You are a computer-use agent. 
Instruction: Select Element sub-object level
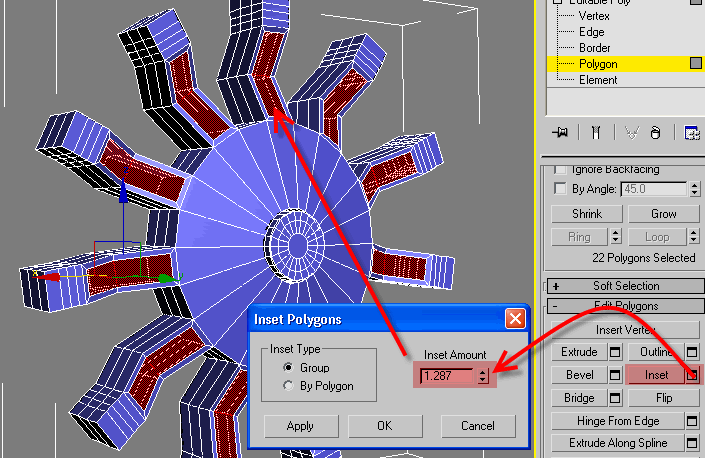pos(597,80)
